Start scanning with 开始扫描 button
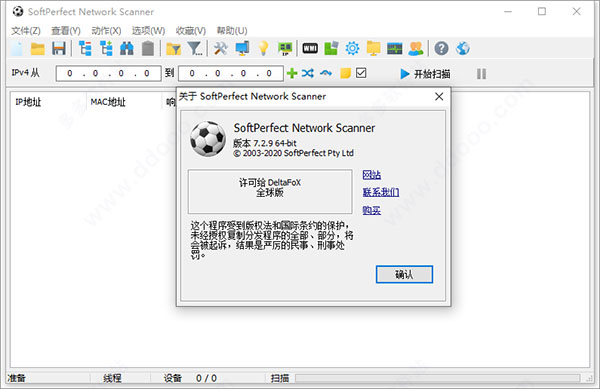Viewport: 600px width, 389px height. pos(425,74)
